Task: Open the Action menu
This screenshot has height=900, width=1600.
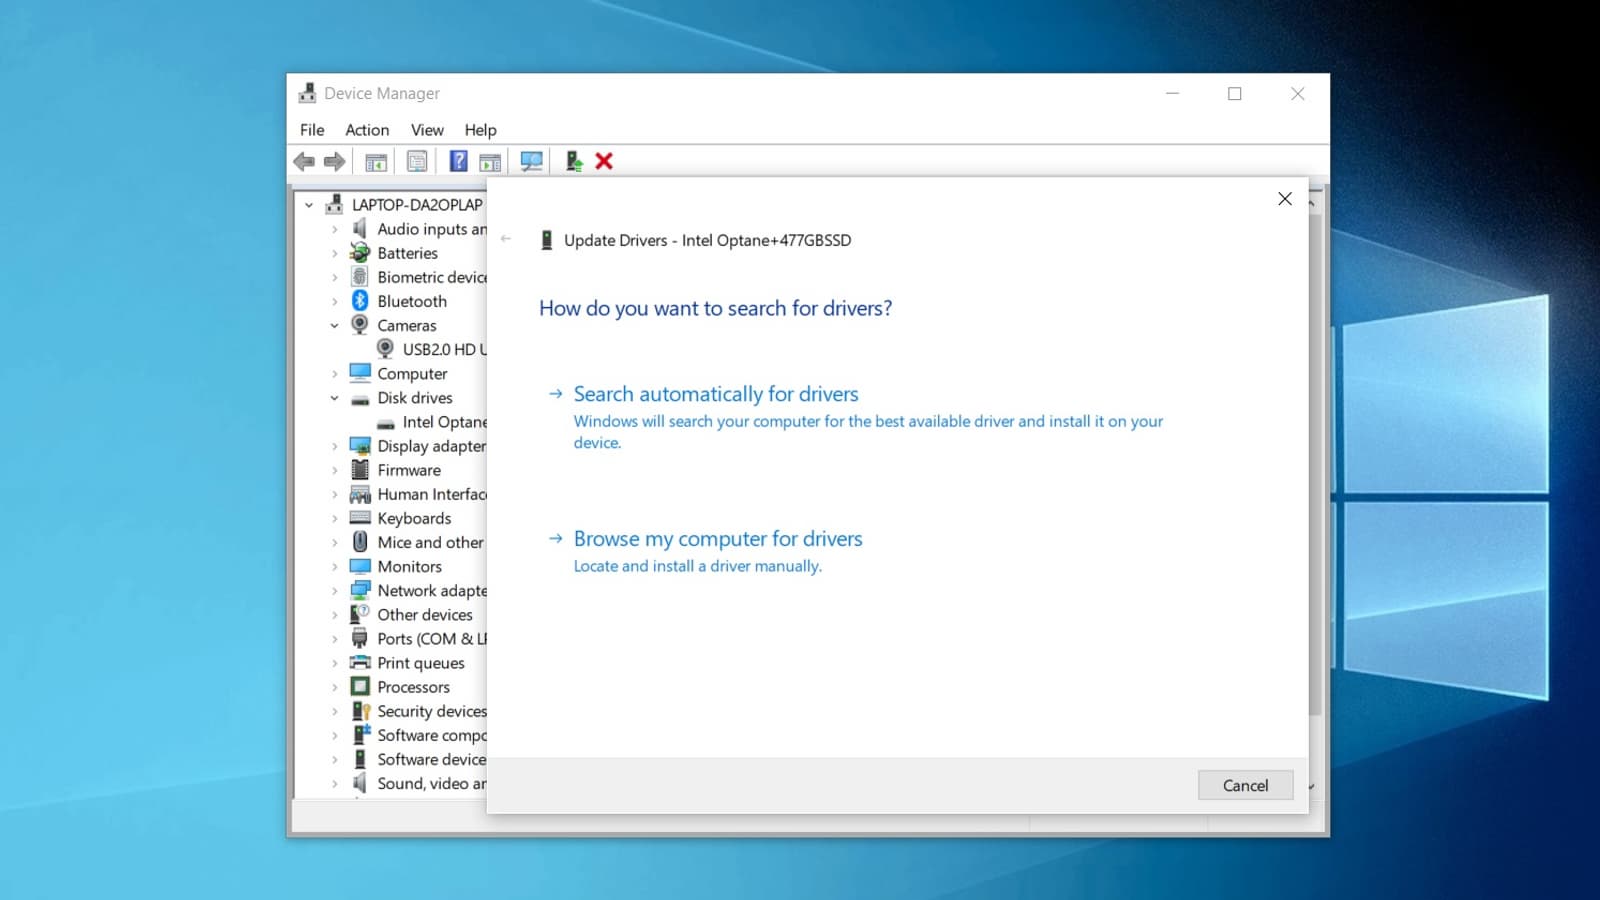Action: point(367,130)
